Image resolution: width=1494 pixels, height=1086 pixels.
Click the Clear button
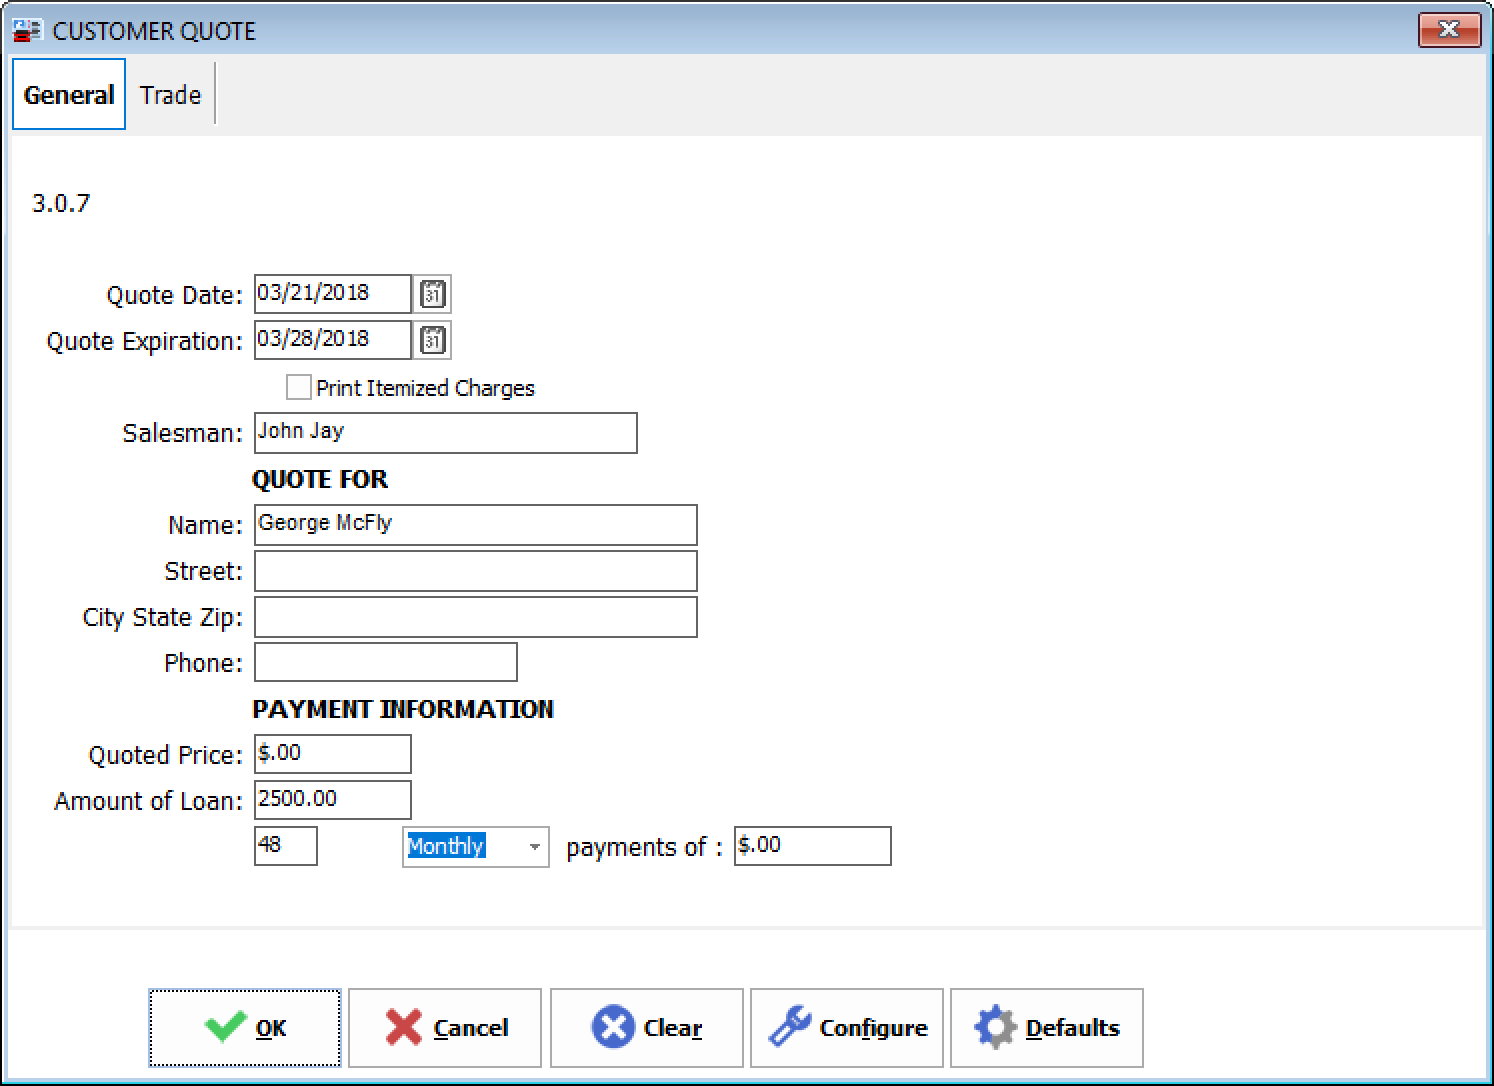point(647,1028)
